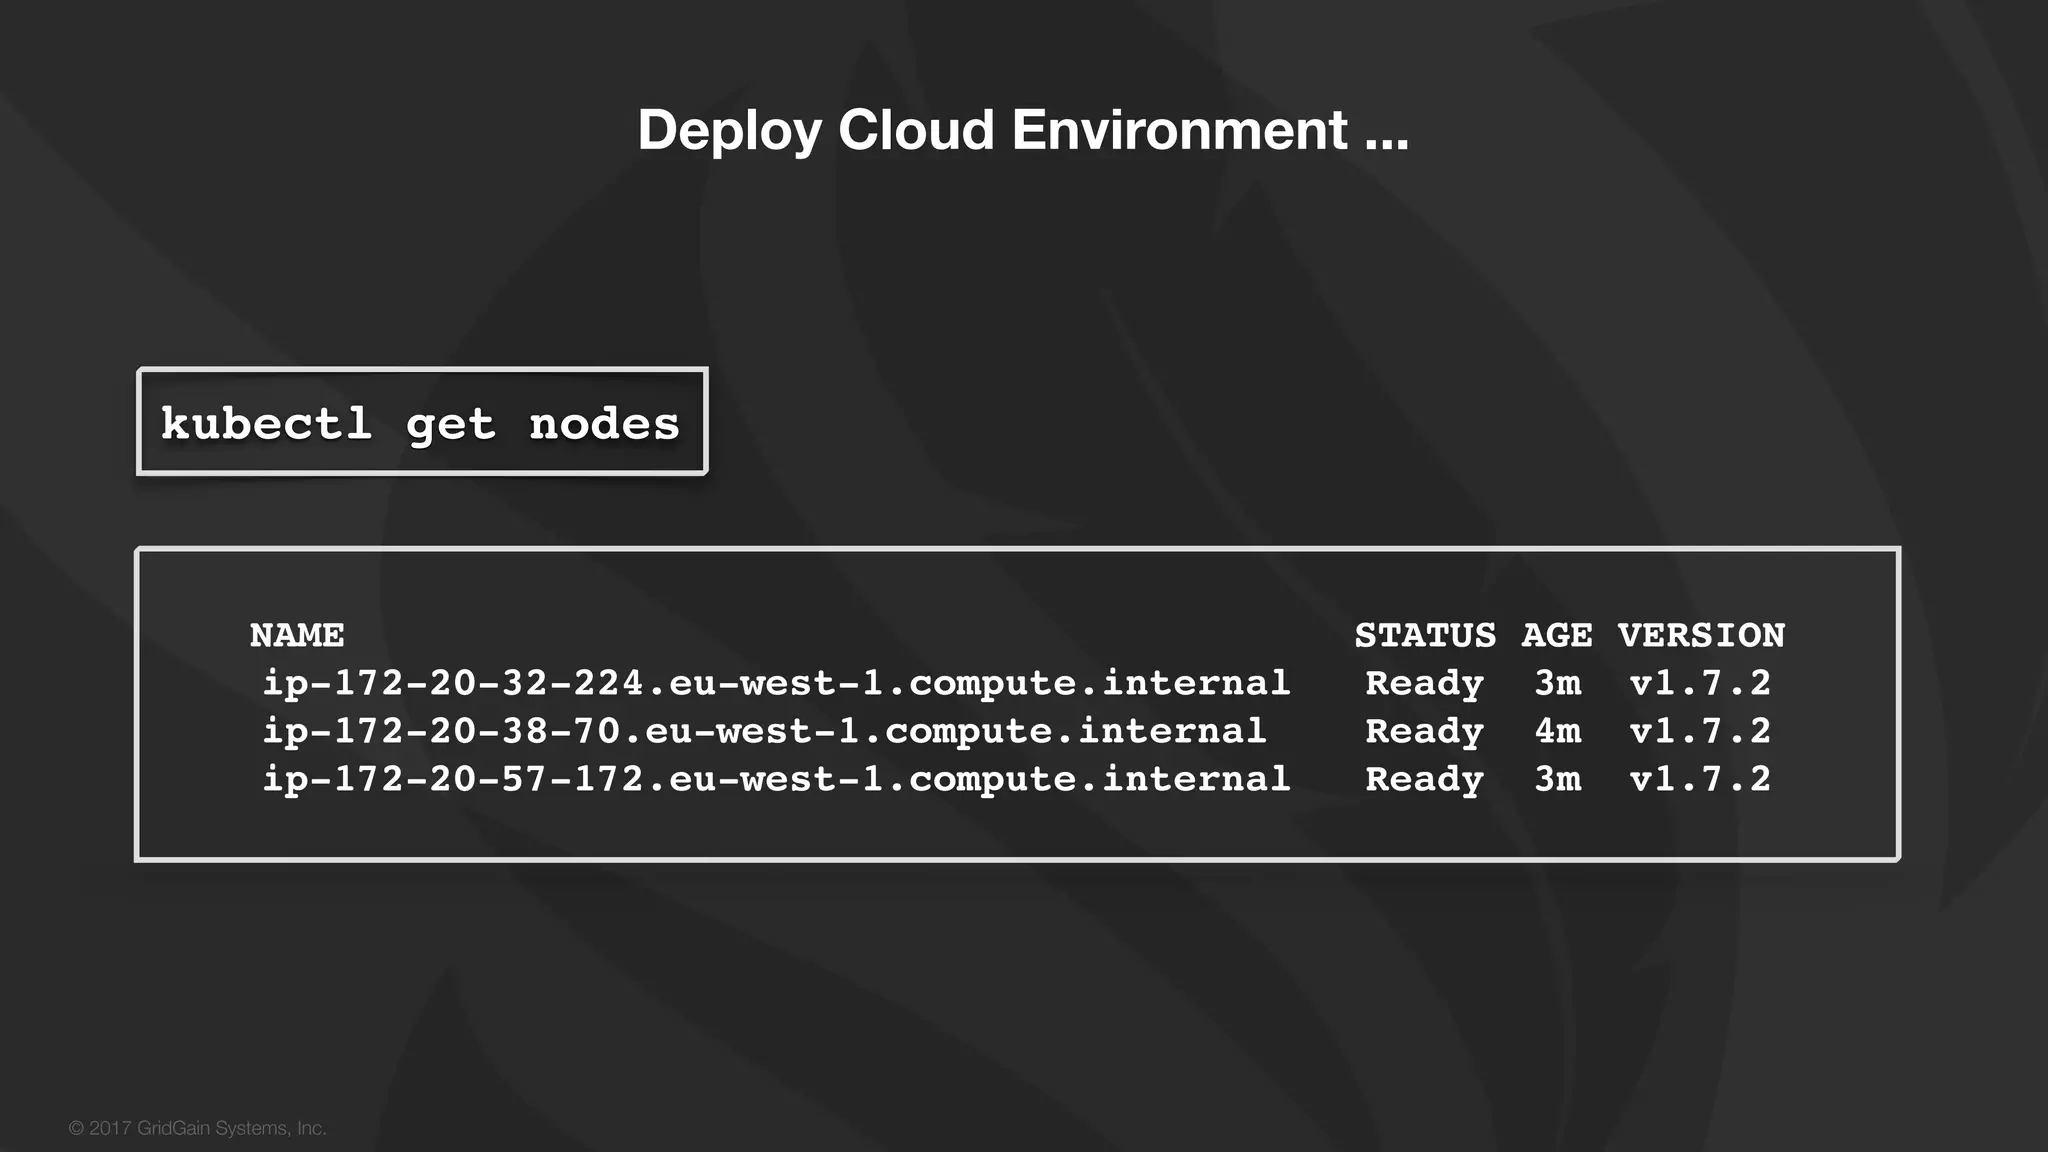Click v1.7.2 version in ip-172-20-38-70 row

coord(1700,732)
